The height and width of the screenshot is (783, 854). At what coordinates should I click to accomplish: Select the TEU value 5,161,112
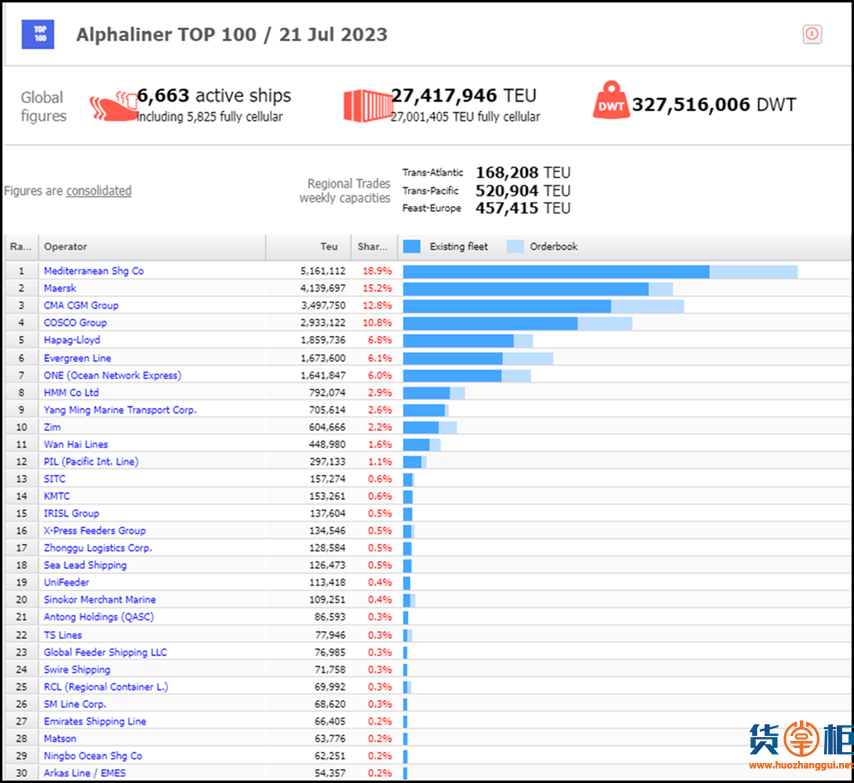coord(323,271)
